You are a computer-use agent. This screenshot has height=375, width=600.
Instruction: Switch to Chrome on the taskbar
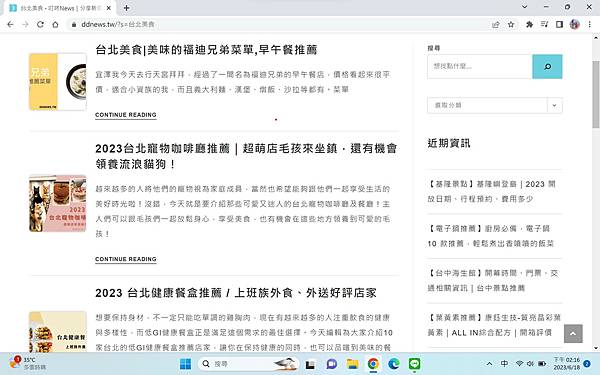tap(373, 364)
